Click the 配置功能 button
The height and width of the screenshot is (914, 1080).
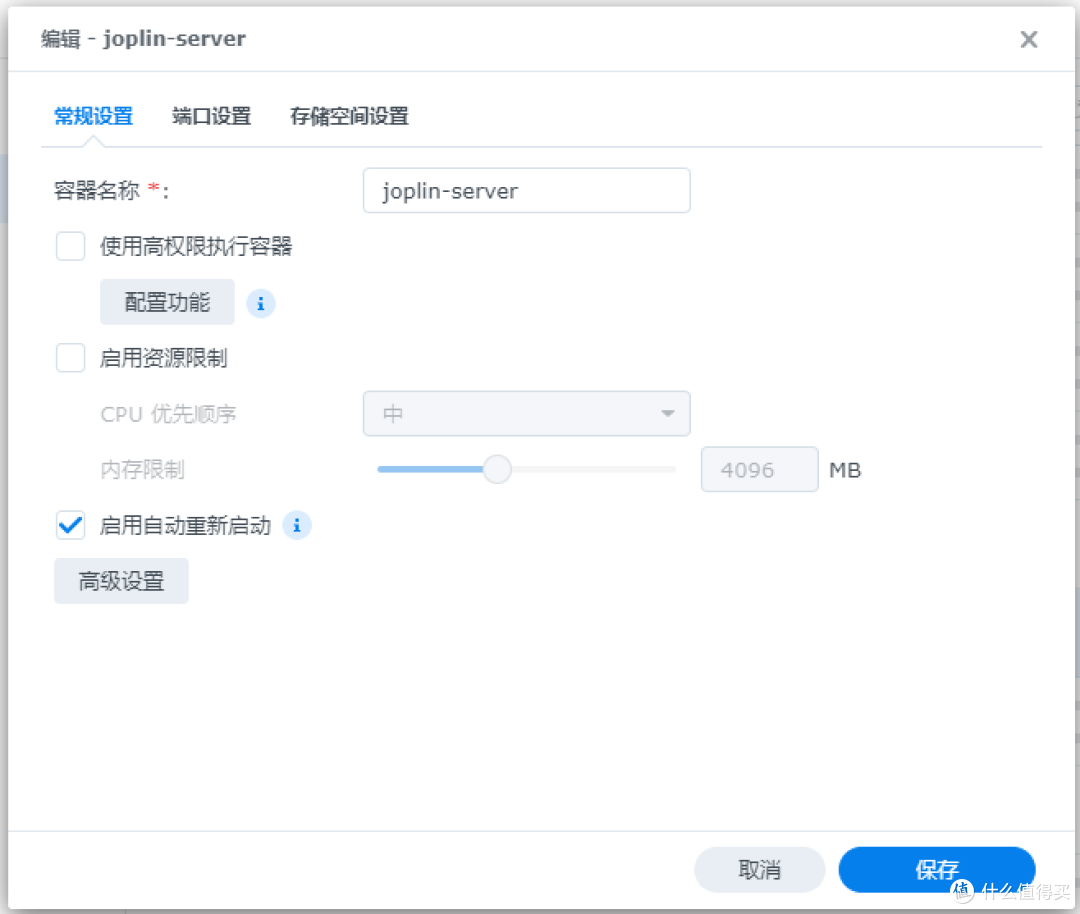(x=167, y=302)
